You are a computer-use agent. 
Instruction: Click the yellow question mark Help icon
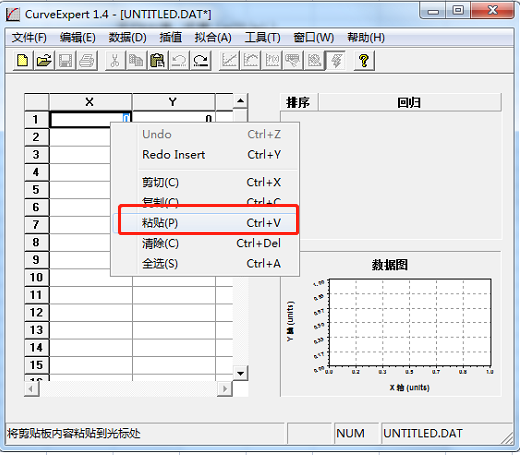click(364, 61)
